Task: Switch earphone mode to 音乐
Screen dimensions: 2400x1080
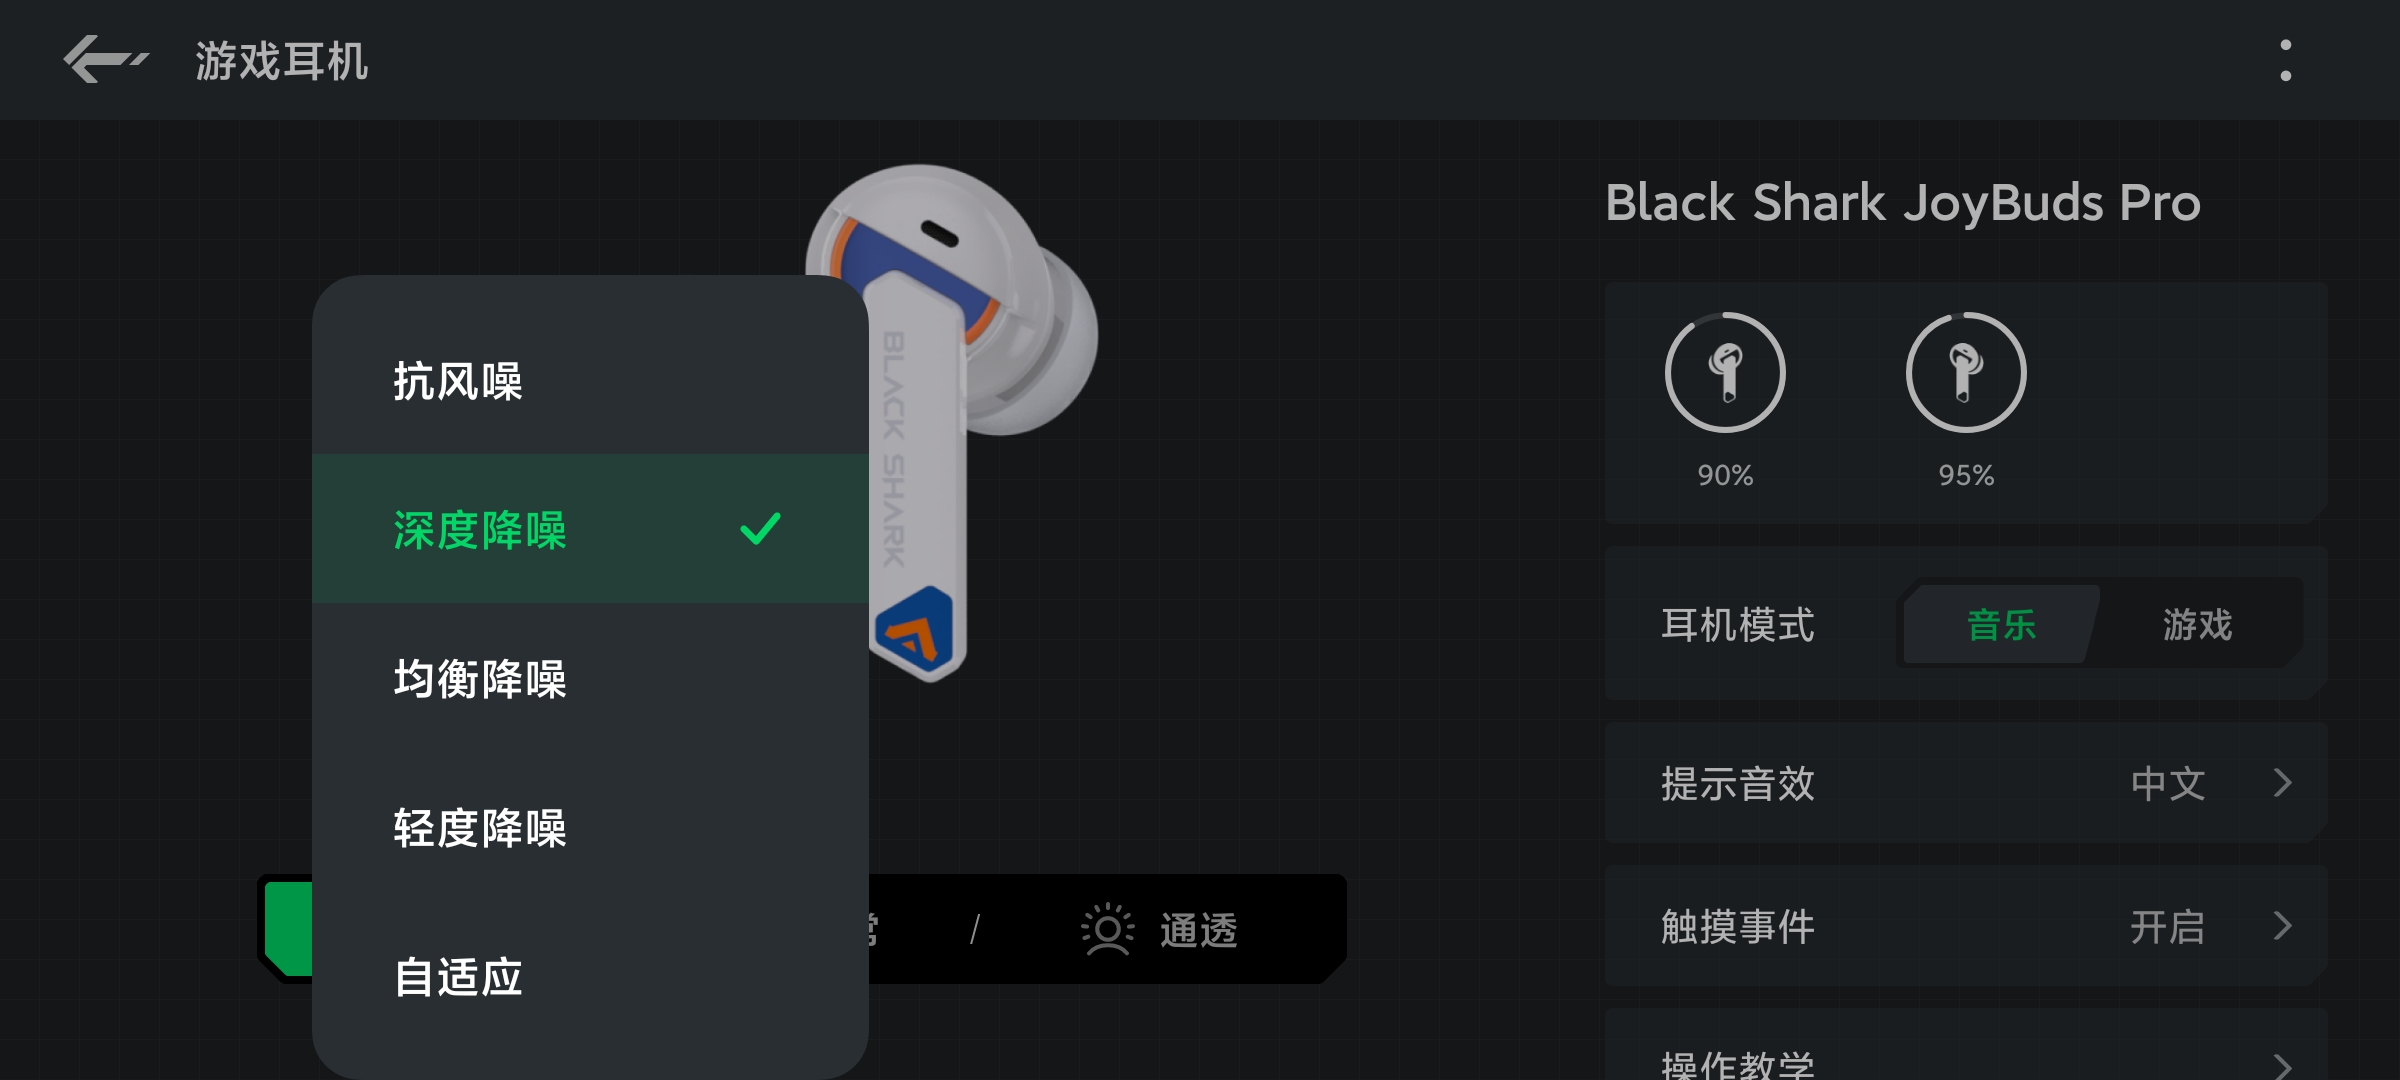Action: 2001,625
